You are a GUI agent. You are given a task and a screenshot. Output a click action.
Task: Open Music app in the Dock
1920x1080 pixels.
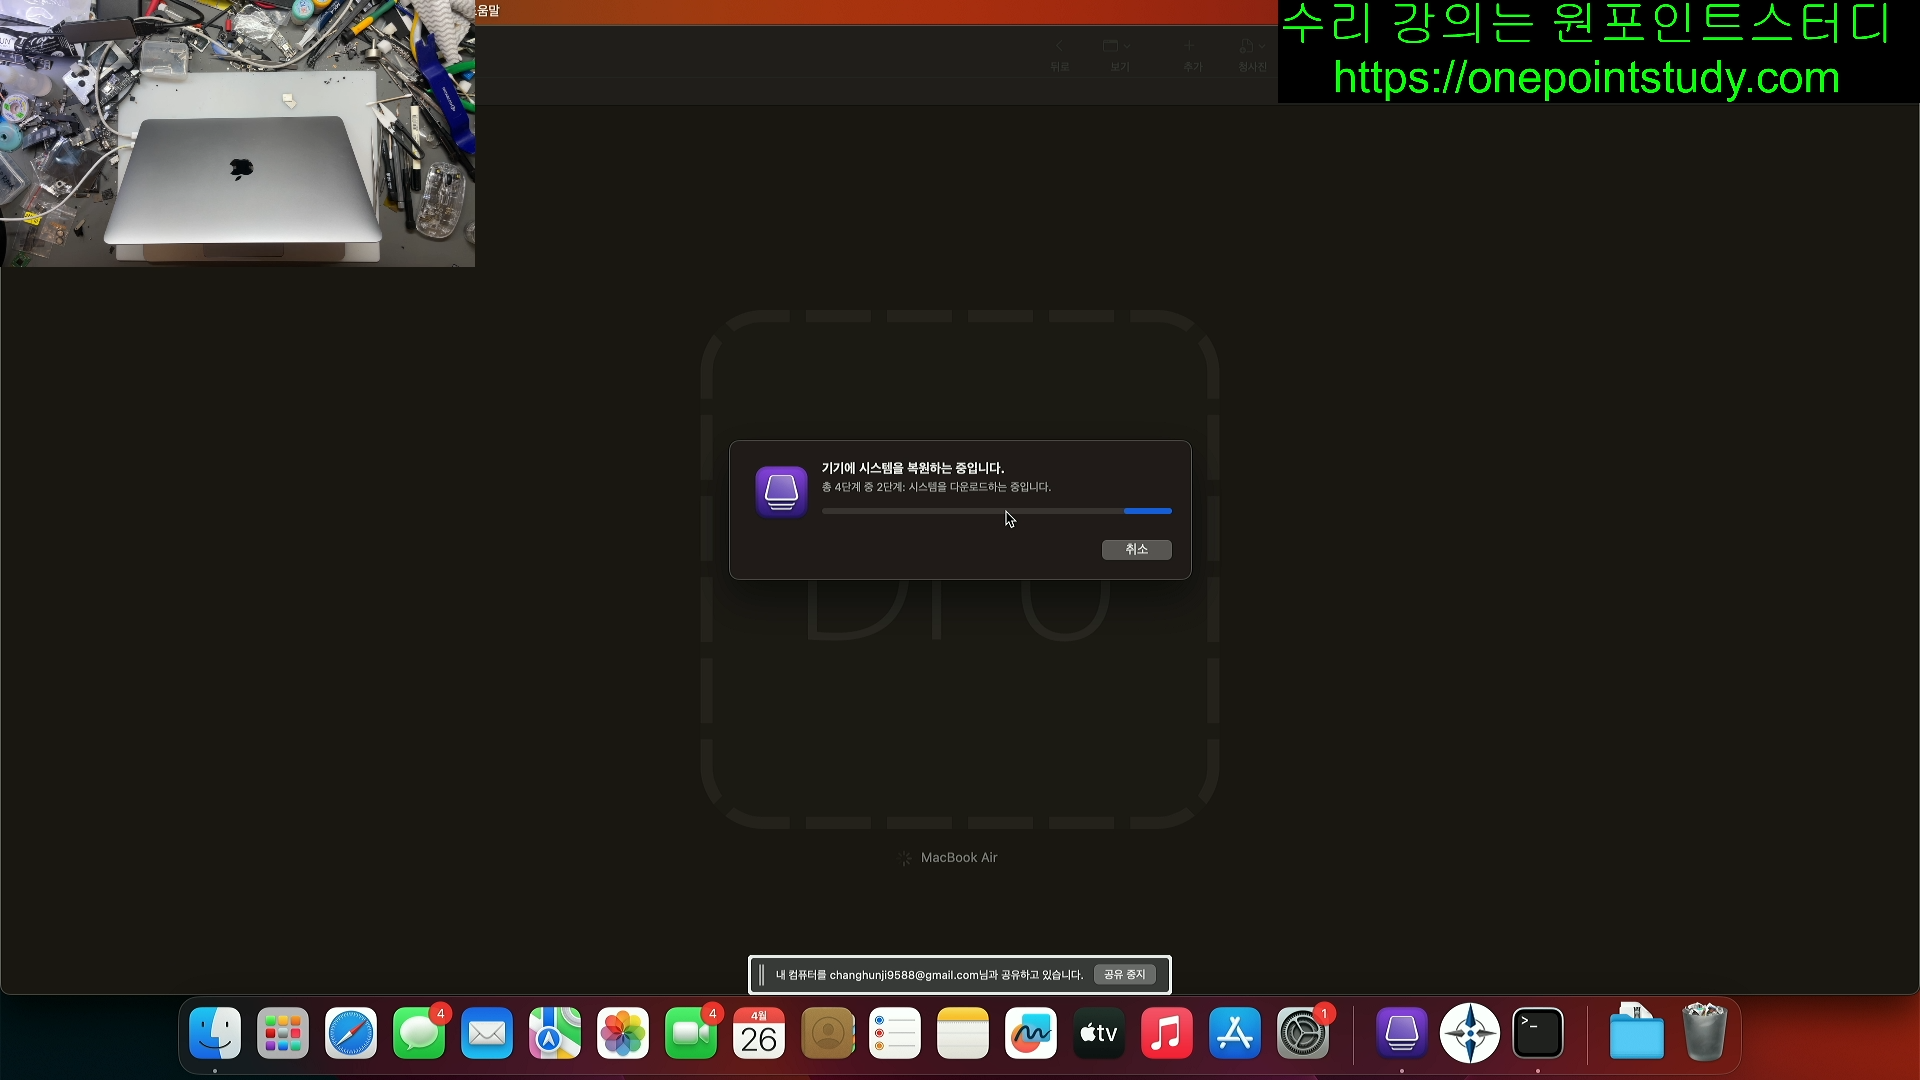click(1167, 1033)
